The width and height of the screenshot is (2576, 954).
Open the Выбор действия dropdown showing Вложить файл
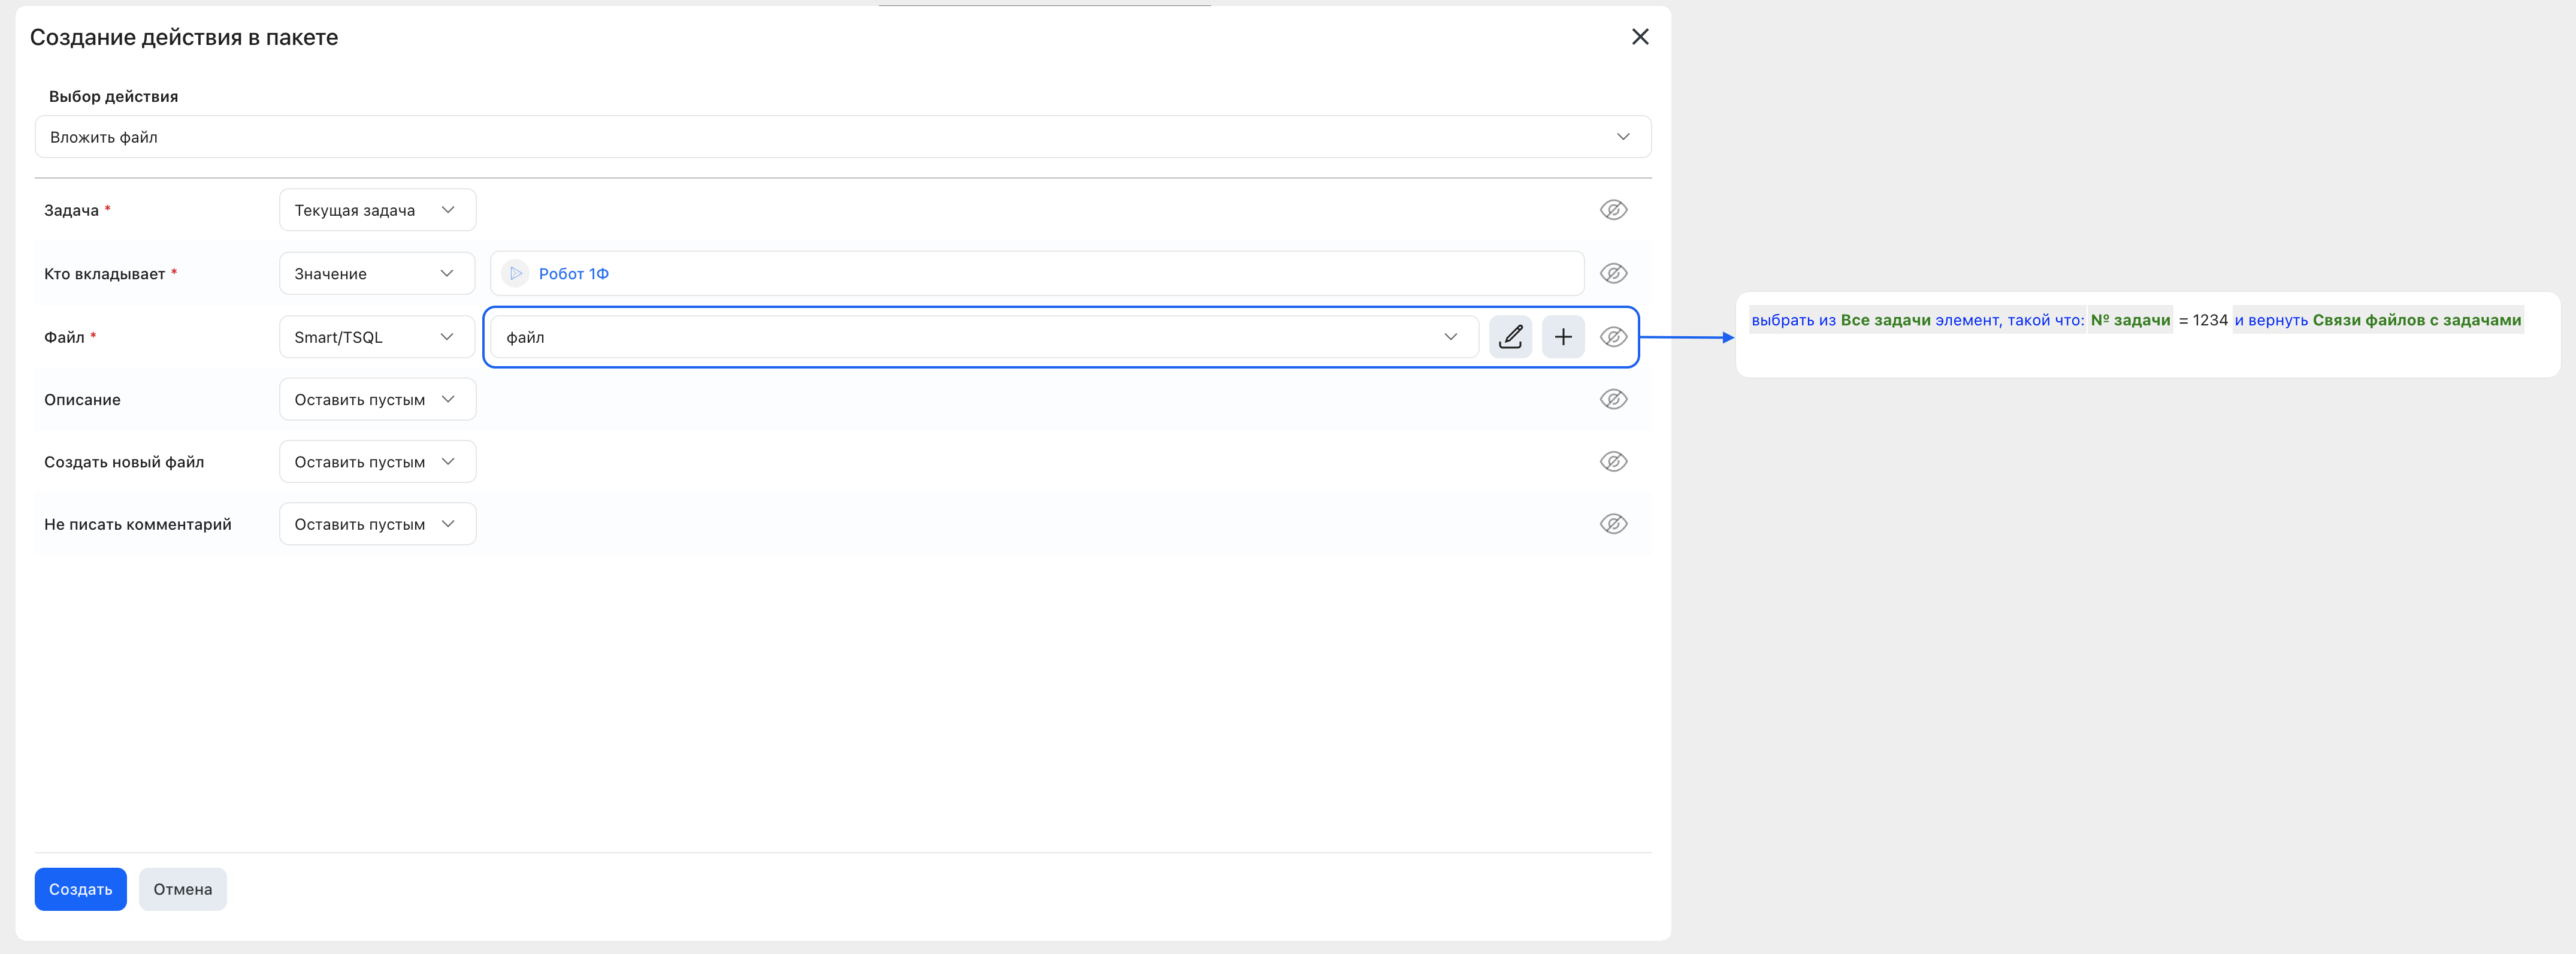842,137
